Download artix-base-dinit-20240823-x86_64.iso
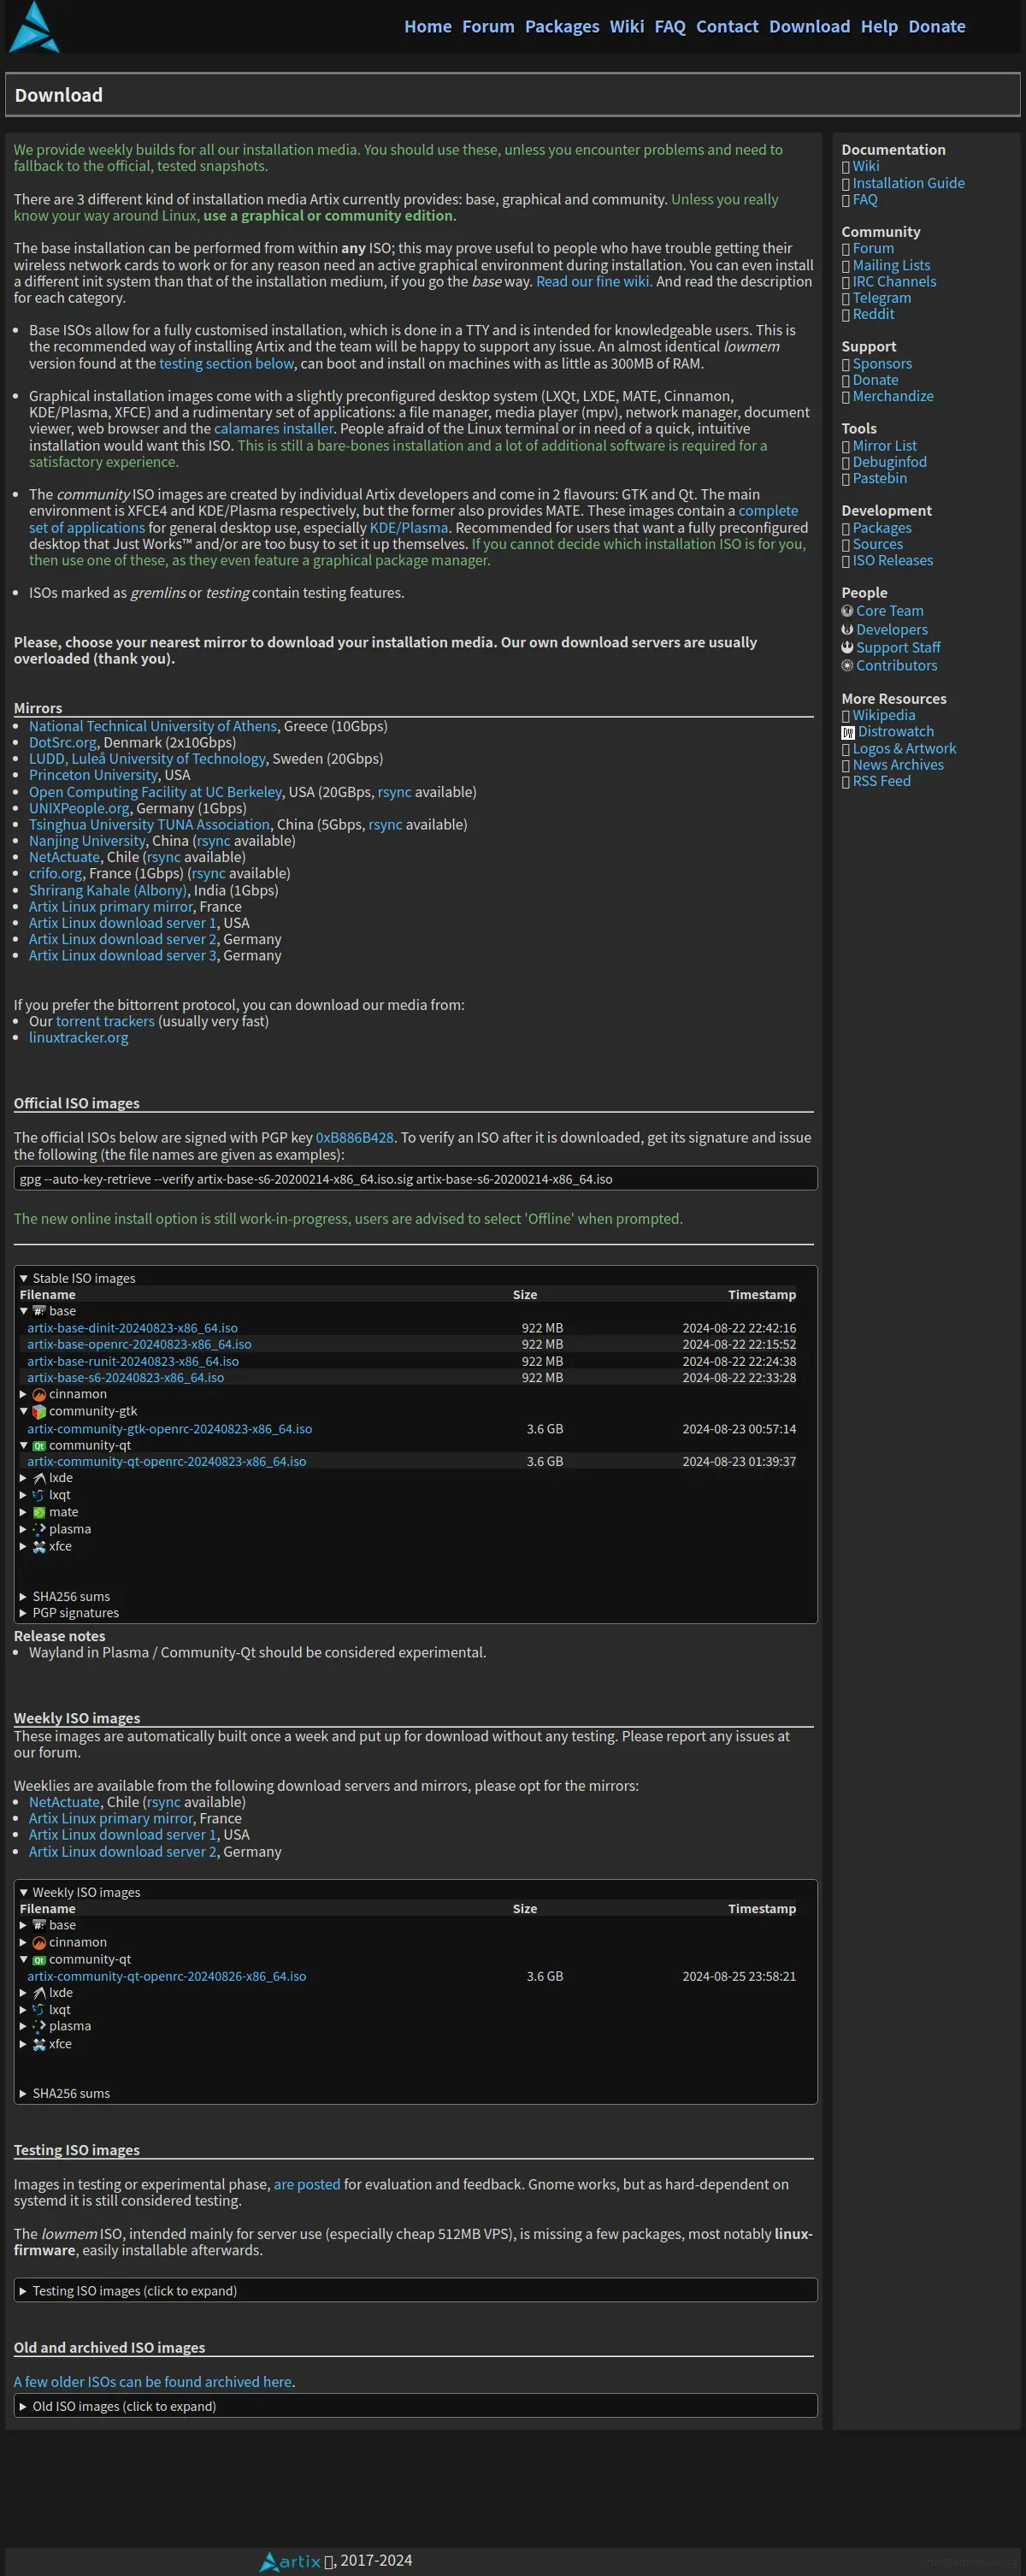Image resolution: width=1026 pixels, height=2576 pixels. coord(132,1328)
